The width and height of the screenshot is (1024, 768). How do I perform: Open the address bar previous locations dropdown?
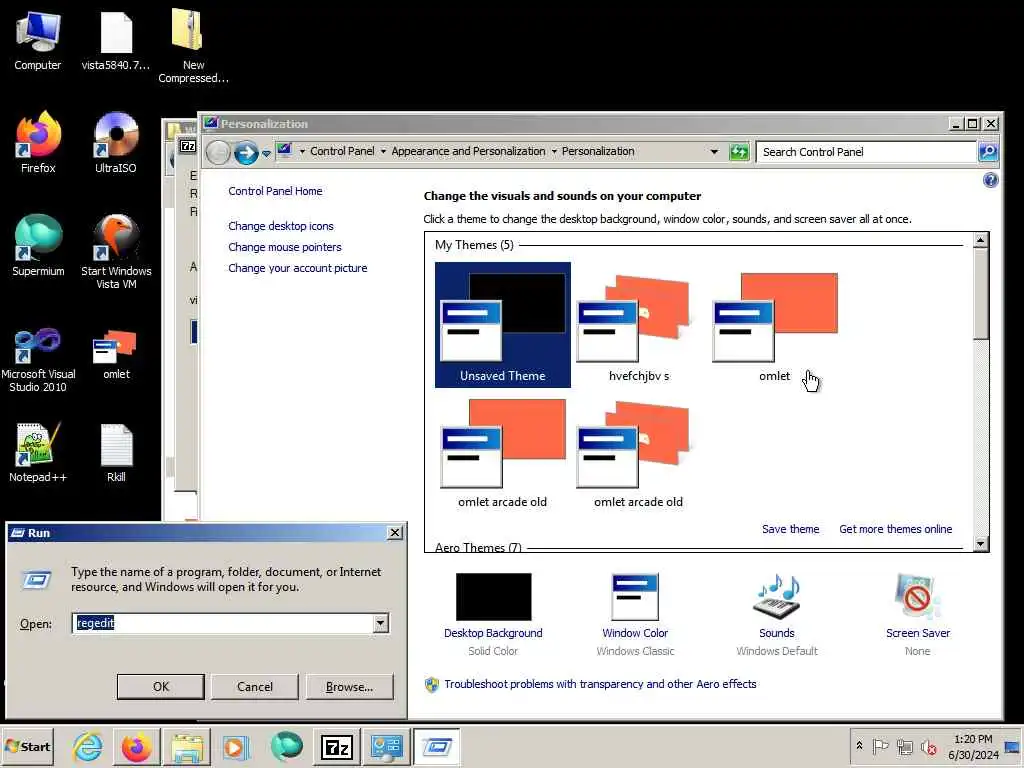(714, 152)
